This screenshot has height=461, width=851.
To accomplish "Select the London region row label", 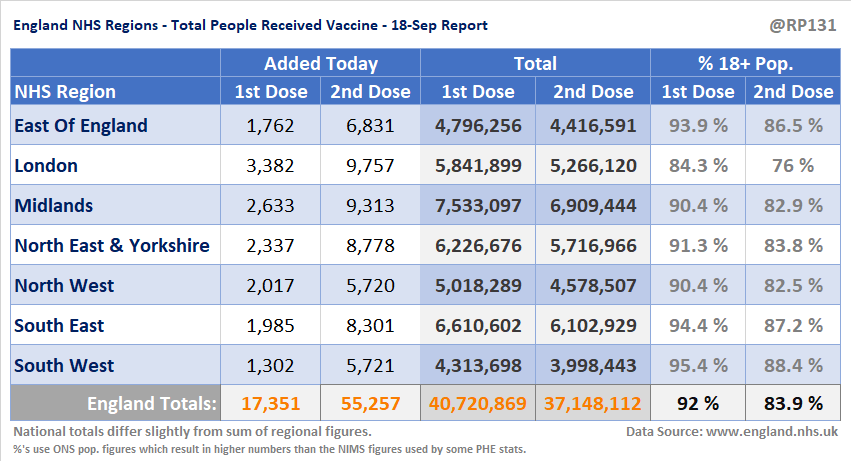I will point(46,166).
